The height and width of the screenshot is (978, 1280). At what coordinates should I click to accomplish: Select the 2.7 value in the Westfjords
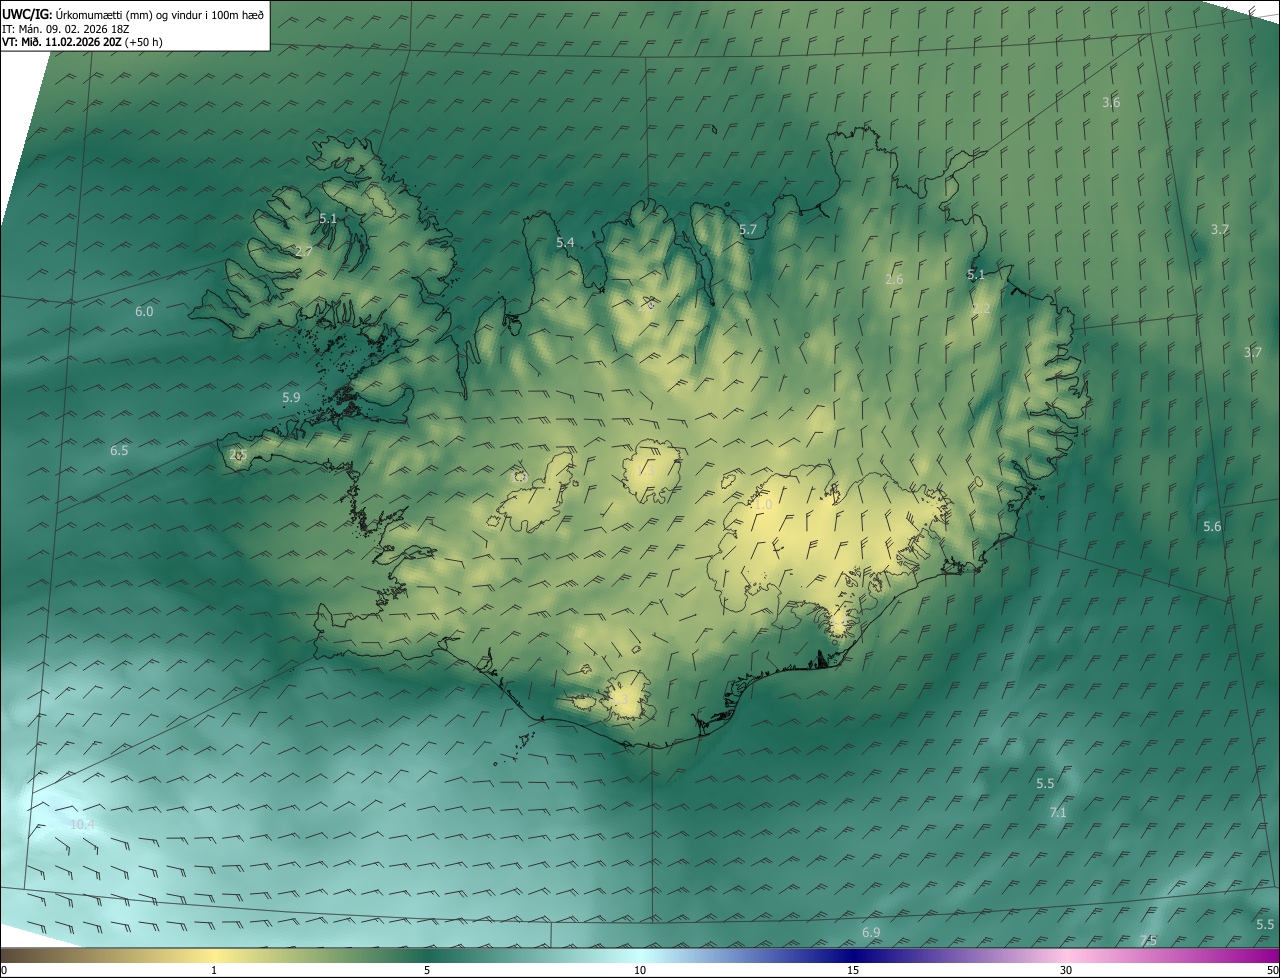coord(304,251)
